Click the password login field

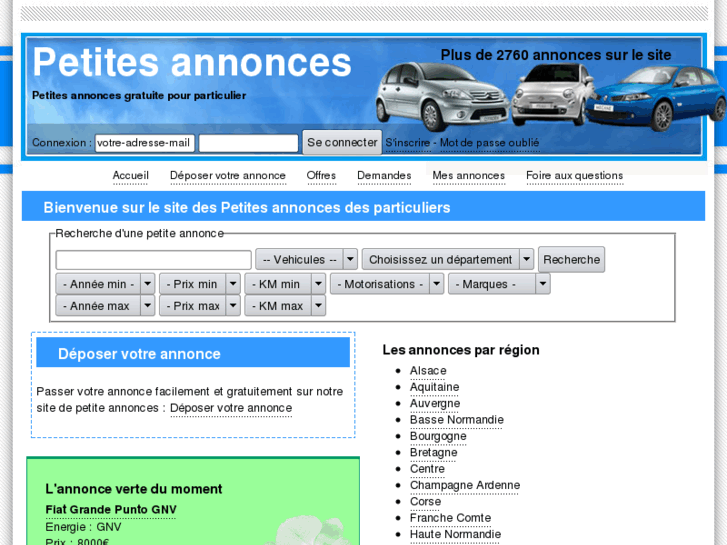coord(249,143)
